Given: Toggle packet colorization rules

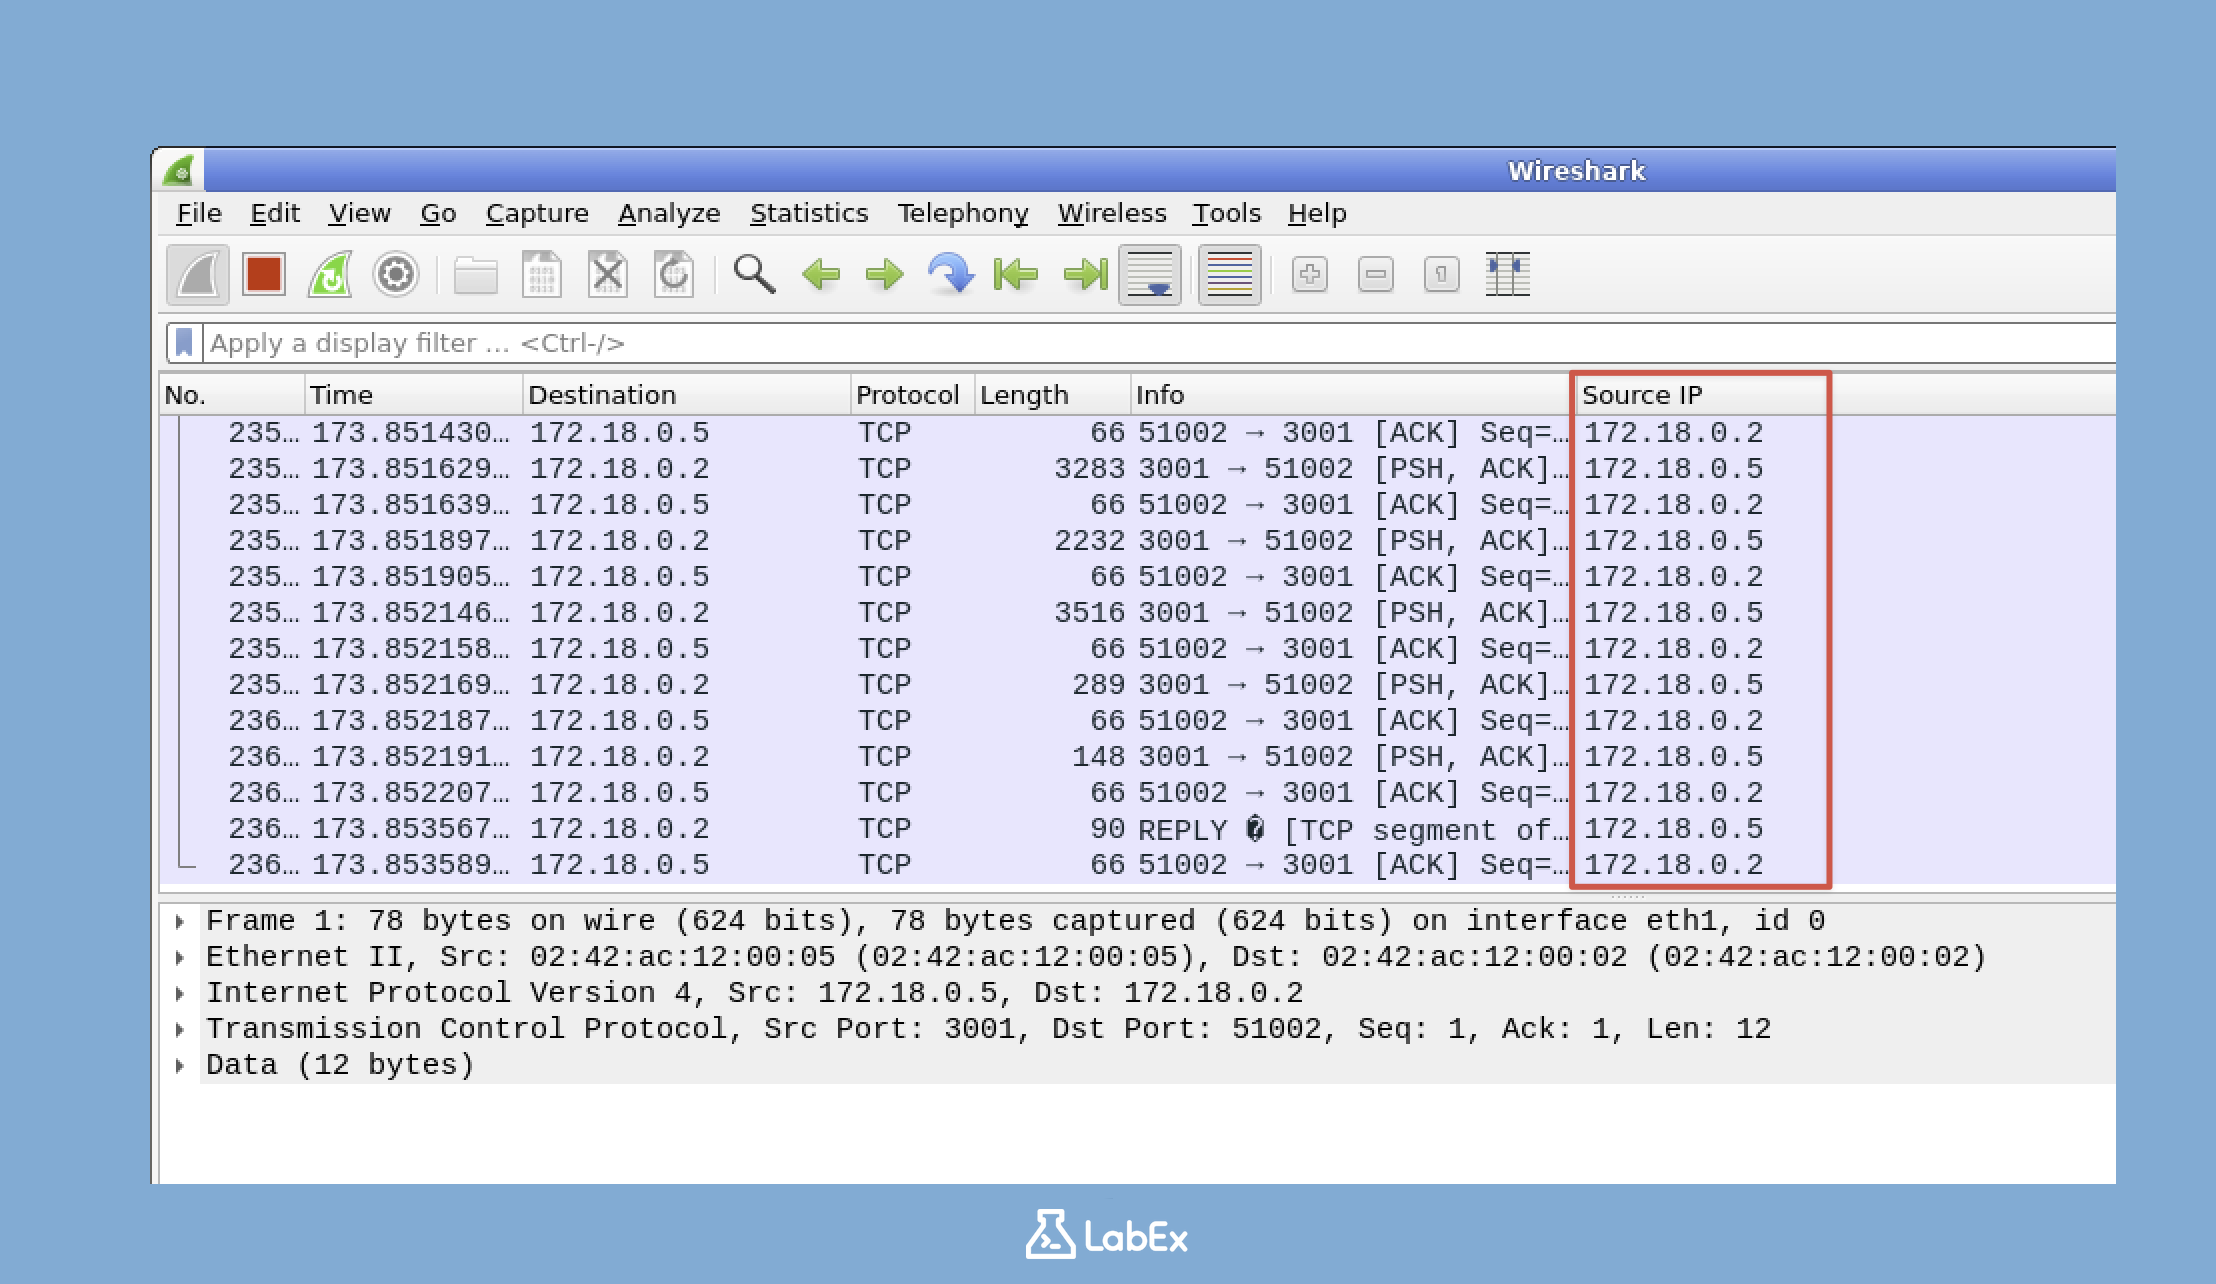Looking at the screenshot, I should (x=1229, y=275).
